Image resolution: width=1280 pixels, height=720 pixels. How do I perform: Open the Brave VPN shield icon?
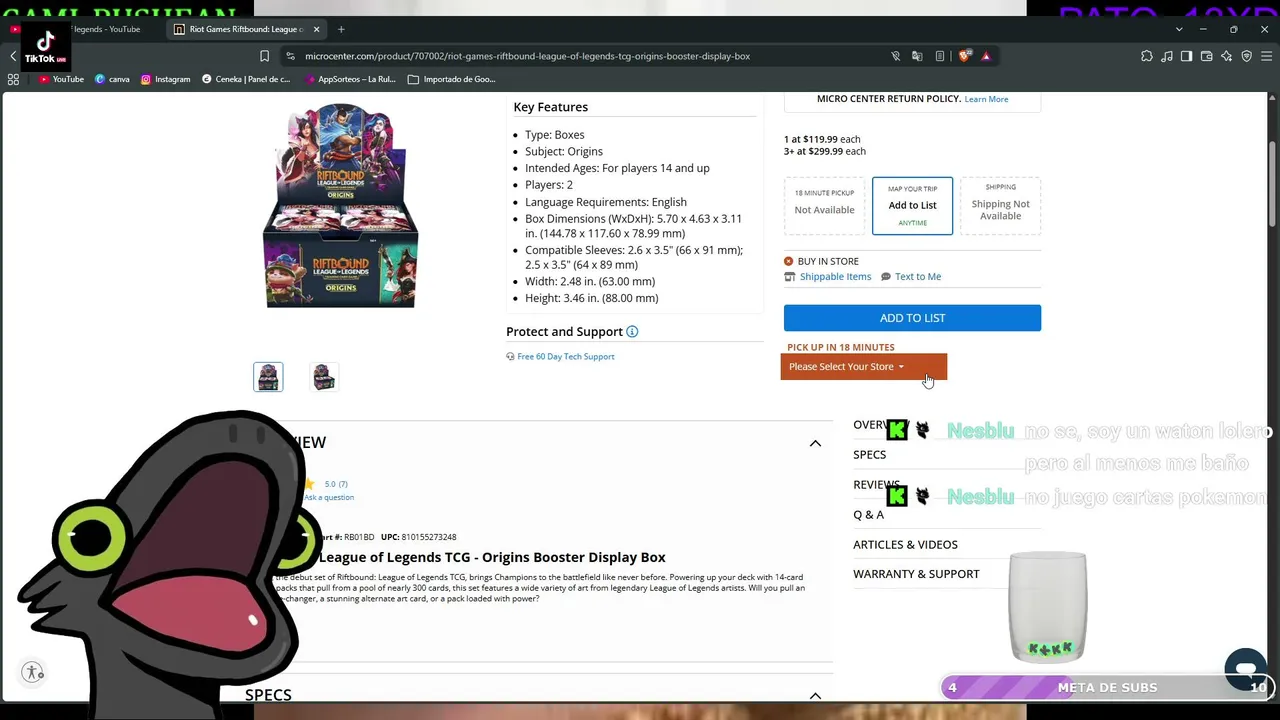[x=1246, y=56]
